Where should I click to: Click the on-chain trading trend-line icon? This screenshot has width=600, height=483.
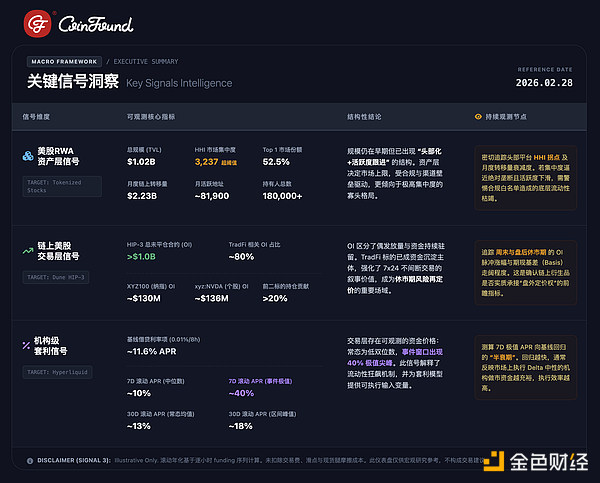click(x=28, y=249)
